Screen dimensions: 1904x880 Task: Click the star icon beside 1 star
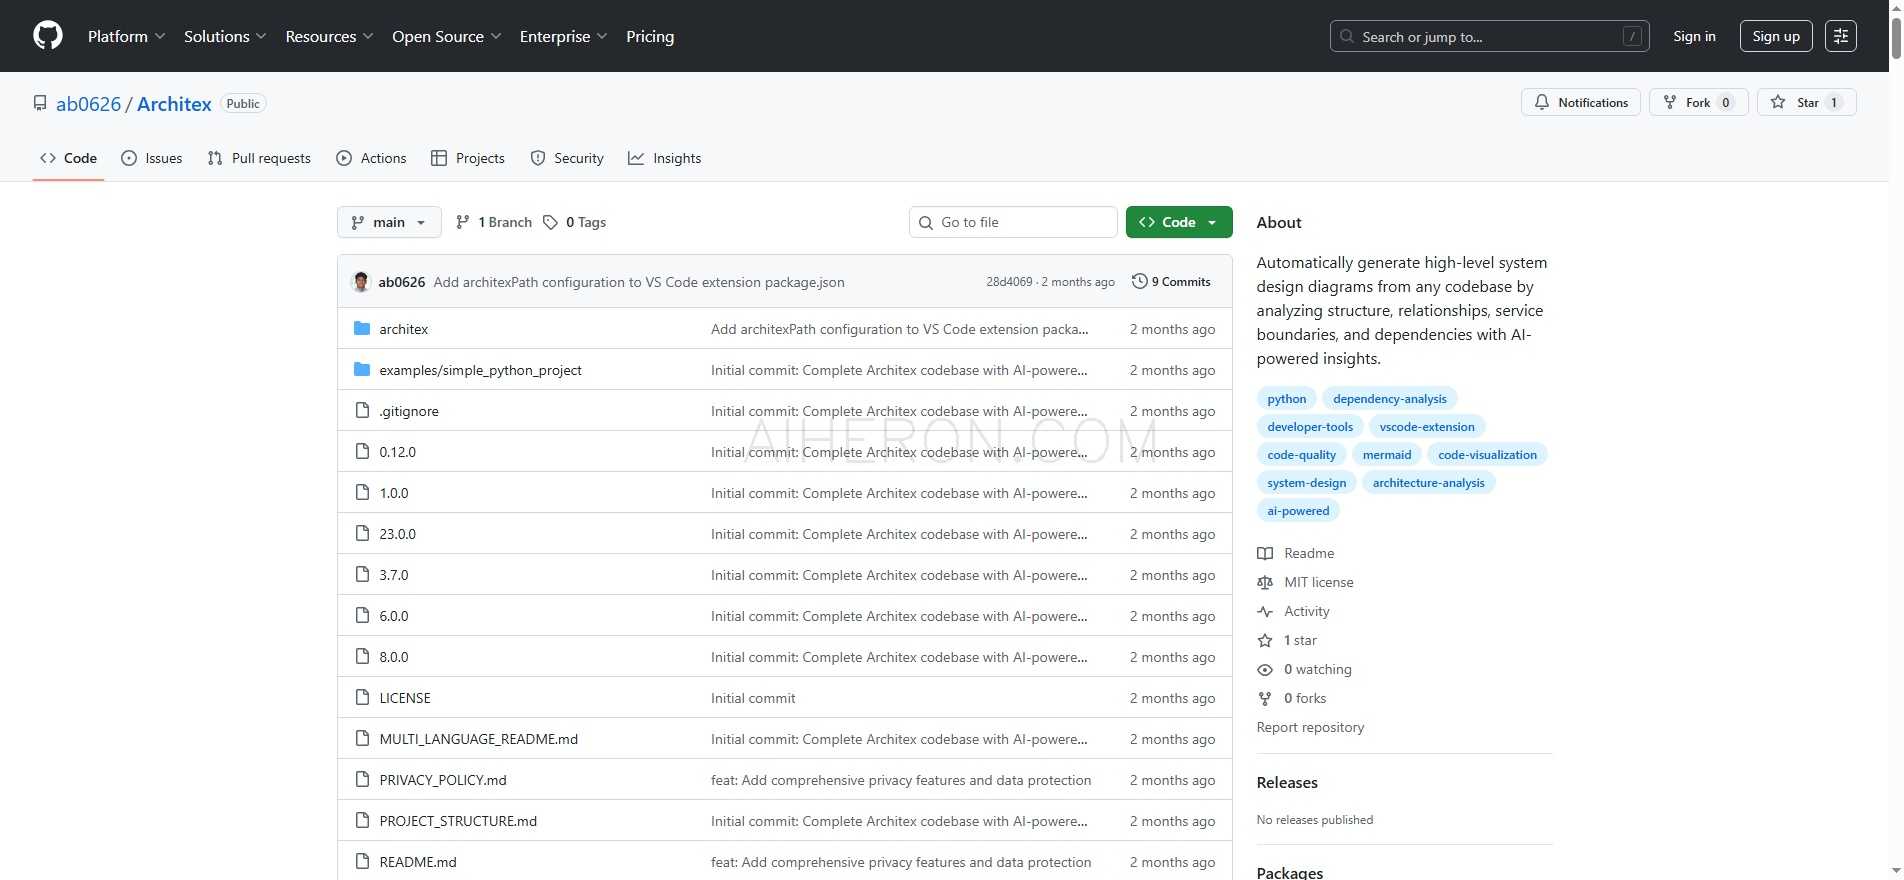tap(1265, 640)
